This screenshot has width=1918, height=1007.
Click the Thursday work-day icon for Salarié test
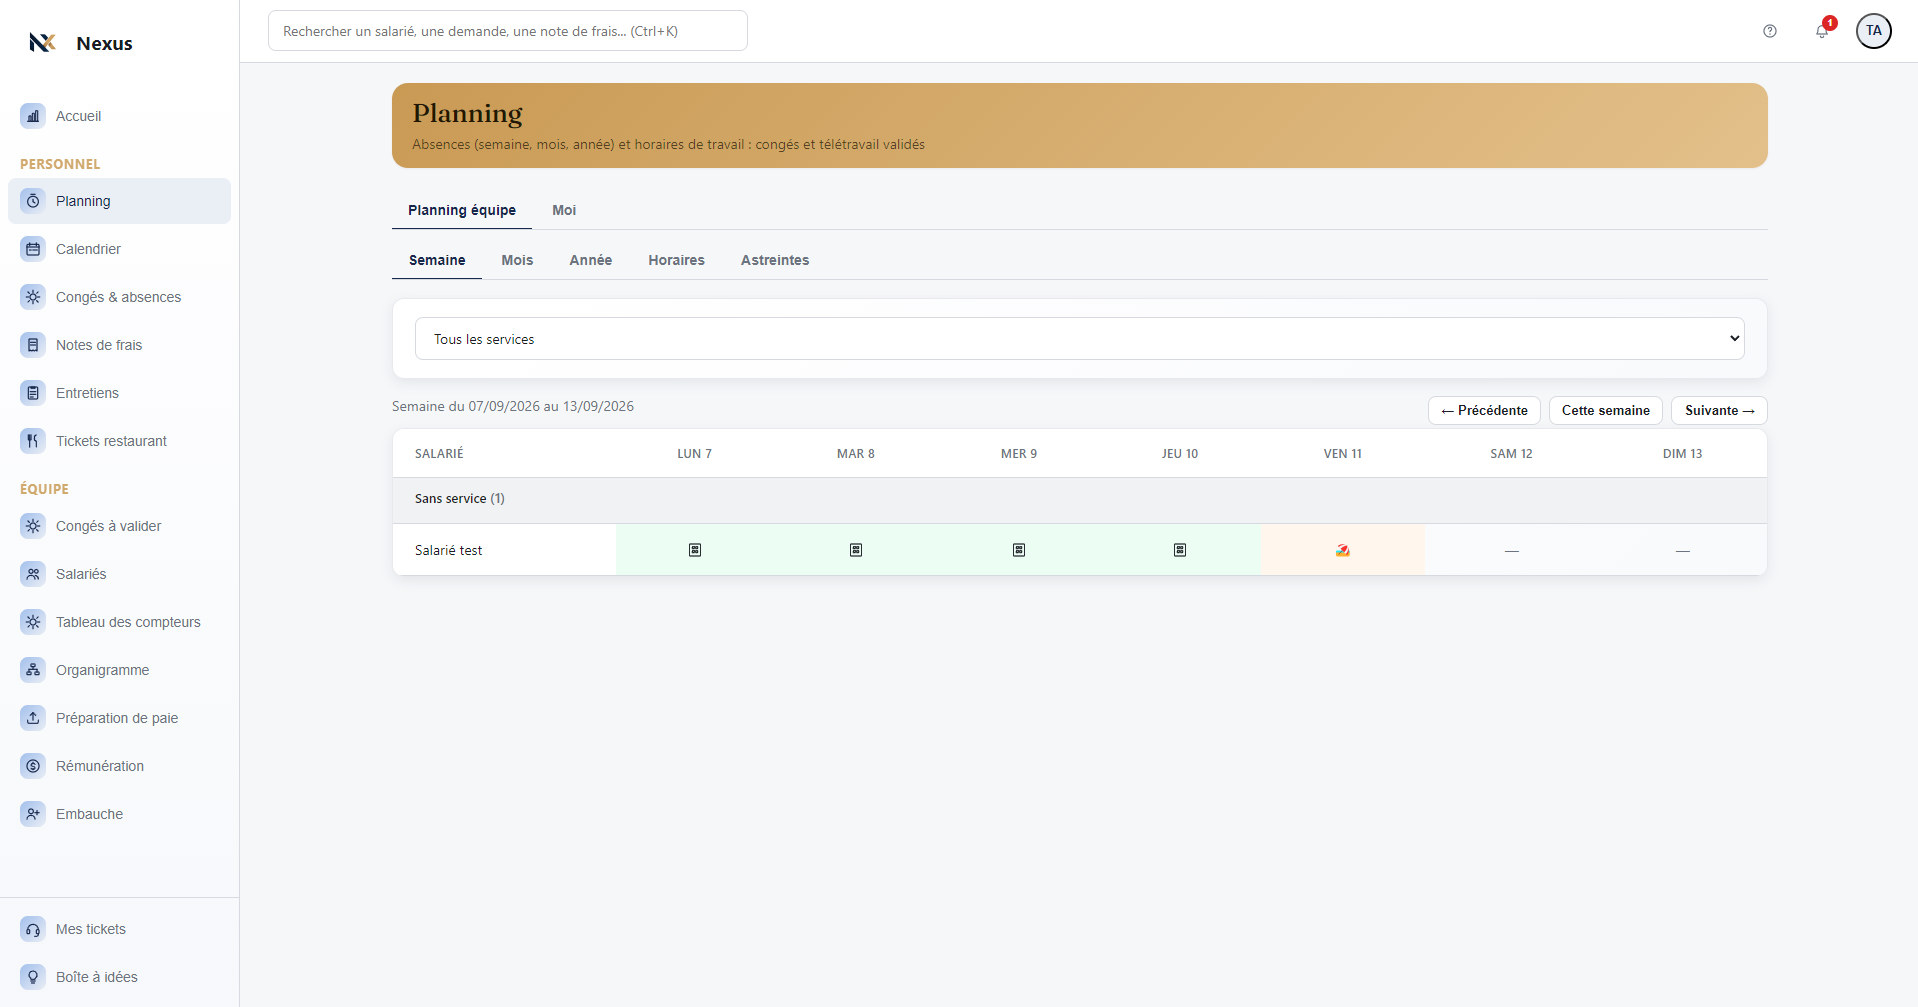pos(1180,550)
